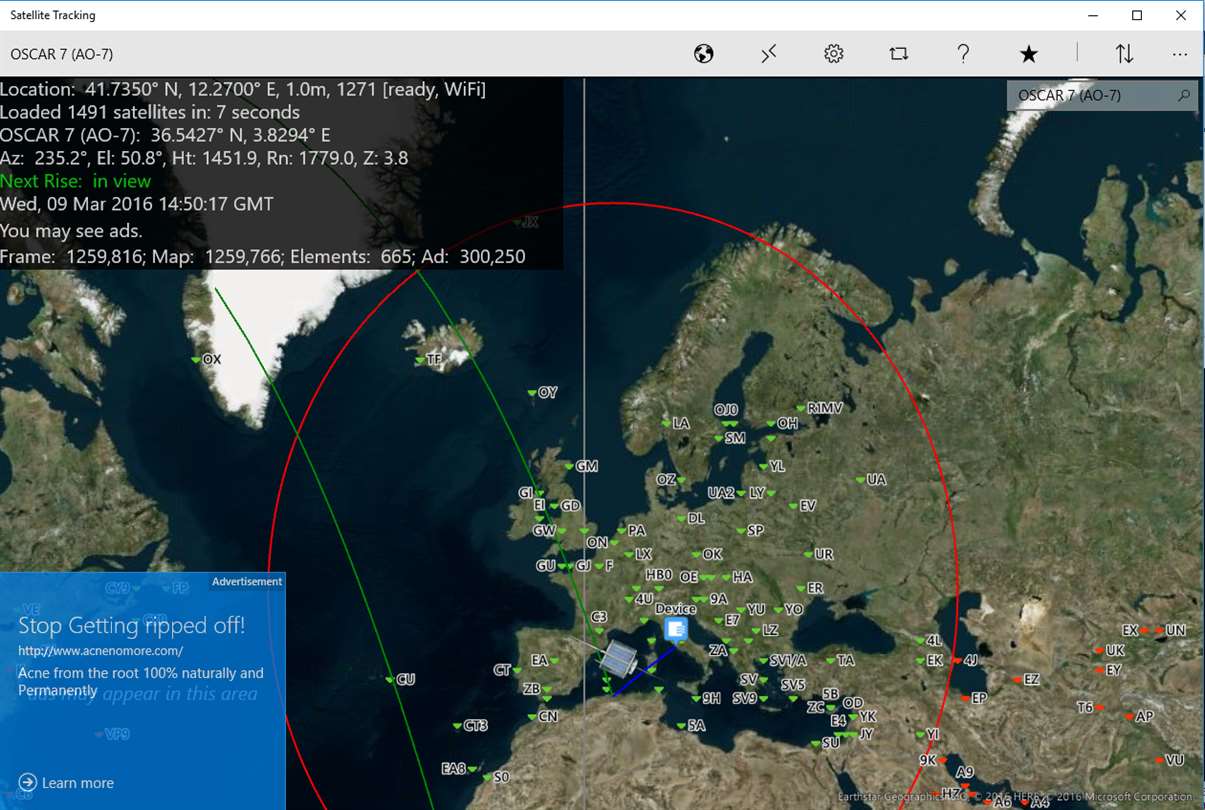Image resolution: width=1205 pixels, height=810 pixels.
Task: Click the YO marker in Romania
Action: (x=788, y=610)
